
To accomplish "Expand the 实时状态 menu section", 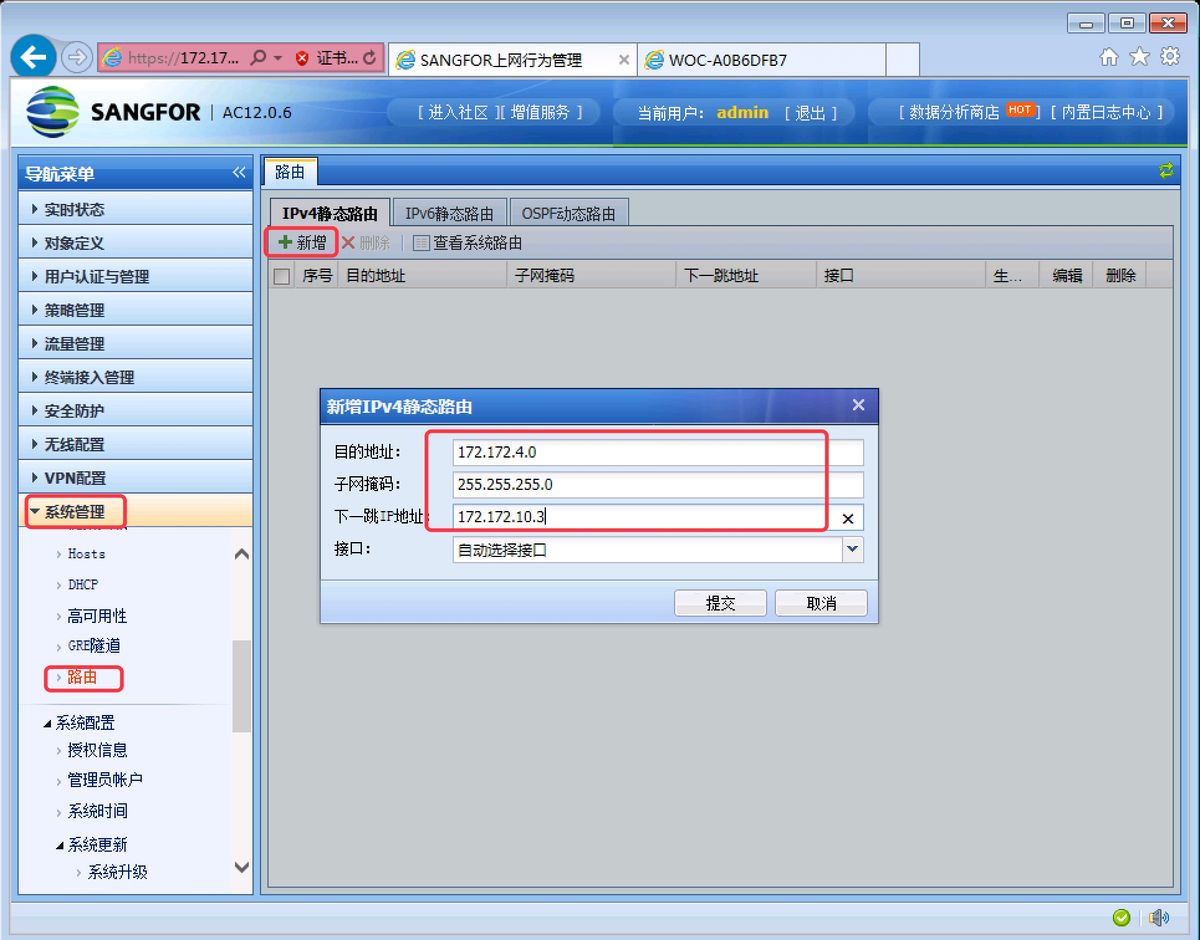I will [x=135, y=209].
